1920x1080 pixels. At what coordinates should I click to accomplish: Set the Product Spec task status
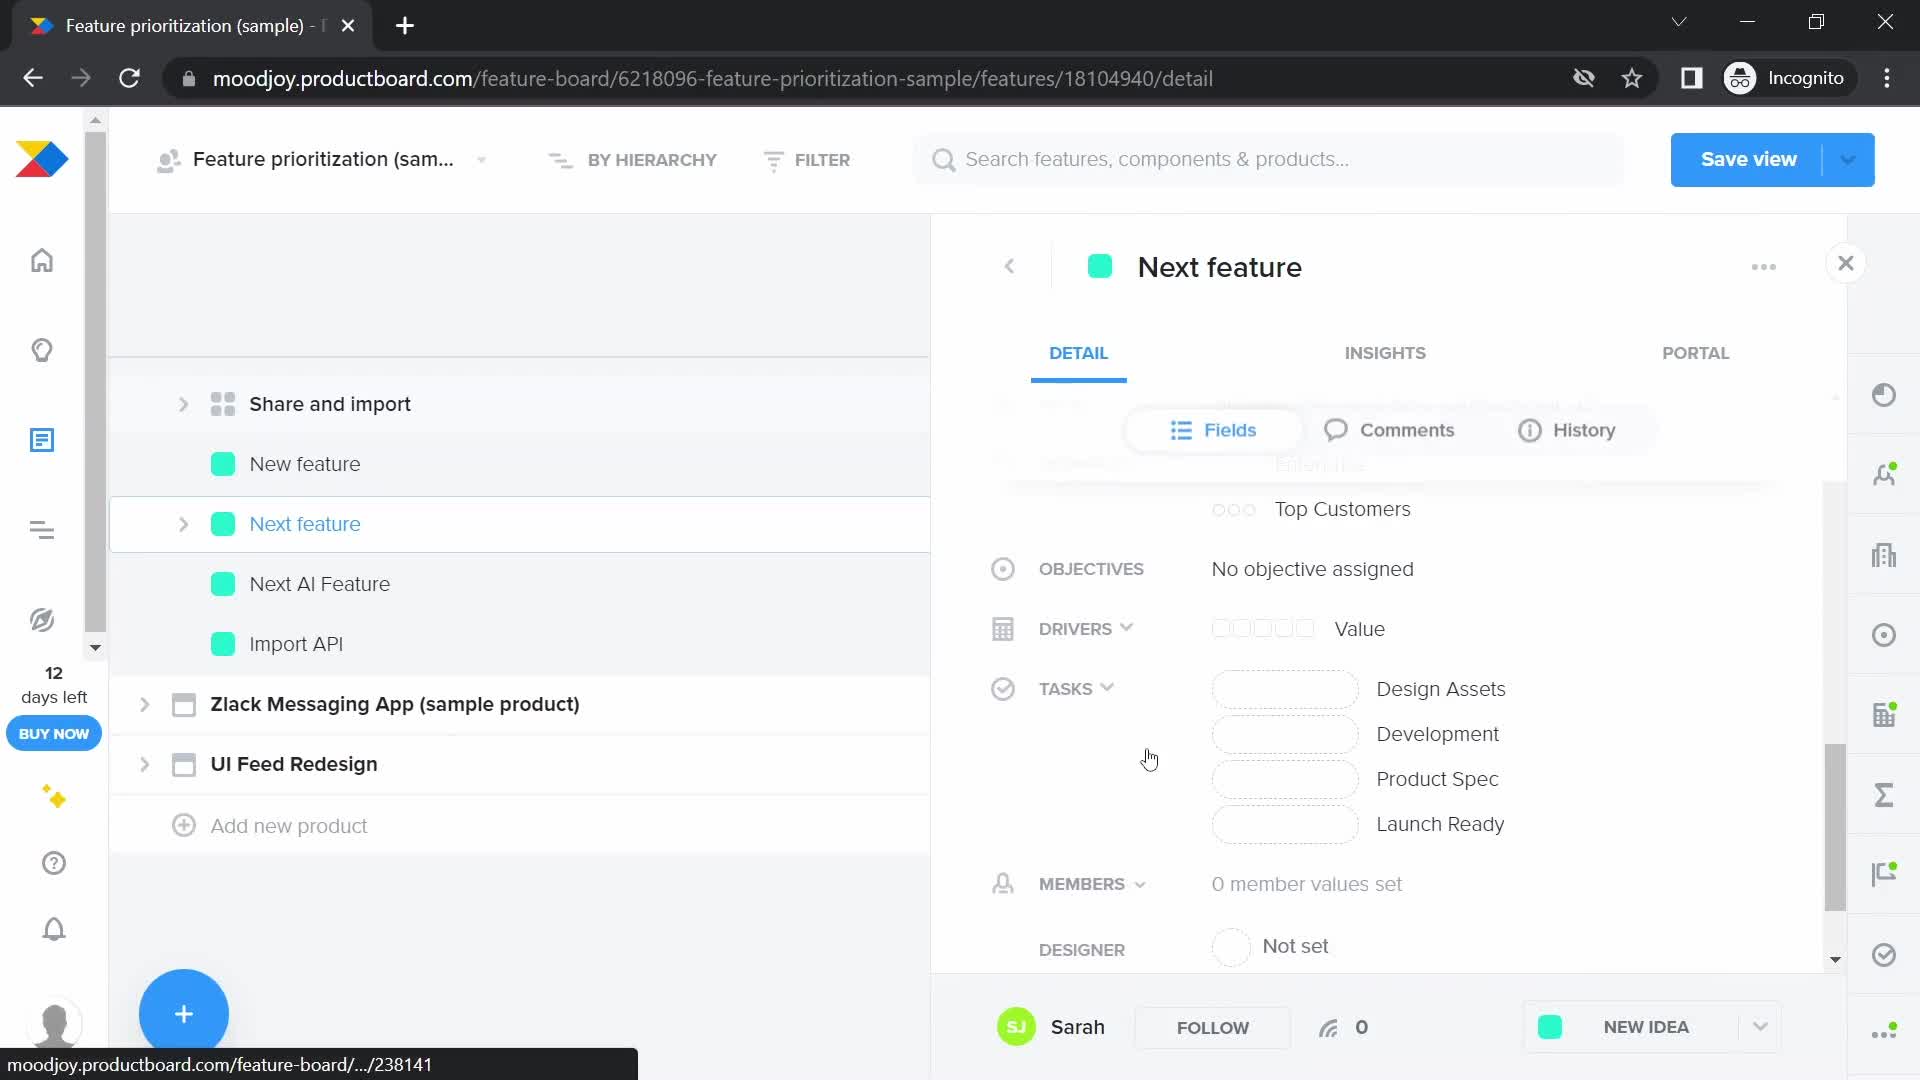pos(1285,779)
